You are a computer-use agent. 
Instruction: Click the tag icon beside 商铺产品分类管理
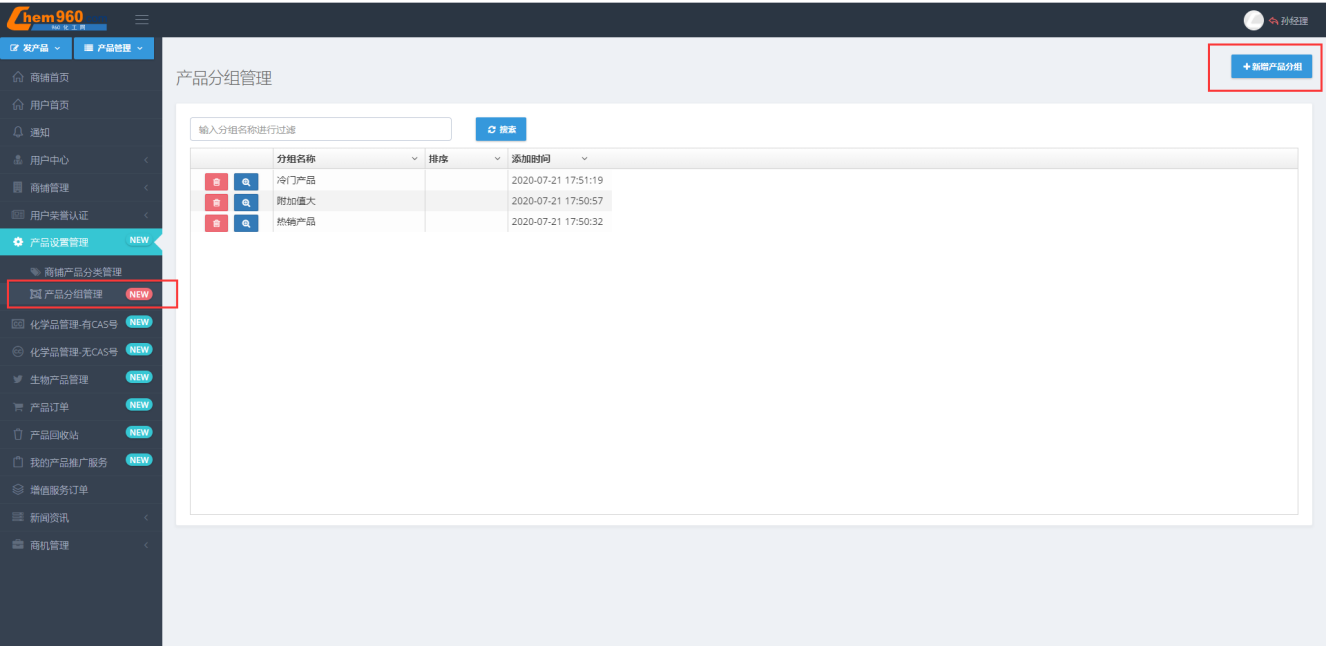coord(35,272)
